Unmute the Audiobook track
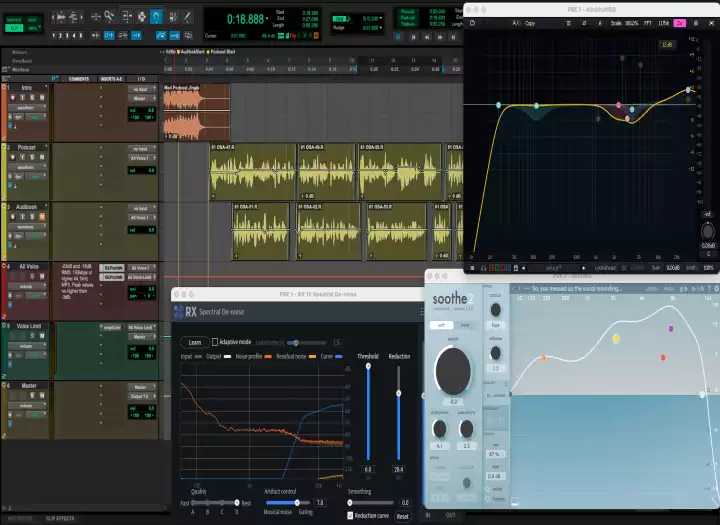The width and height of the screenshot is (720, 525). click(x=42, y=217)
